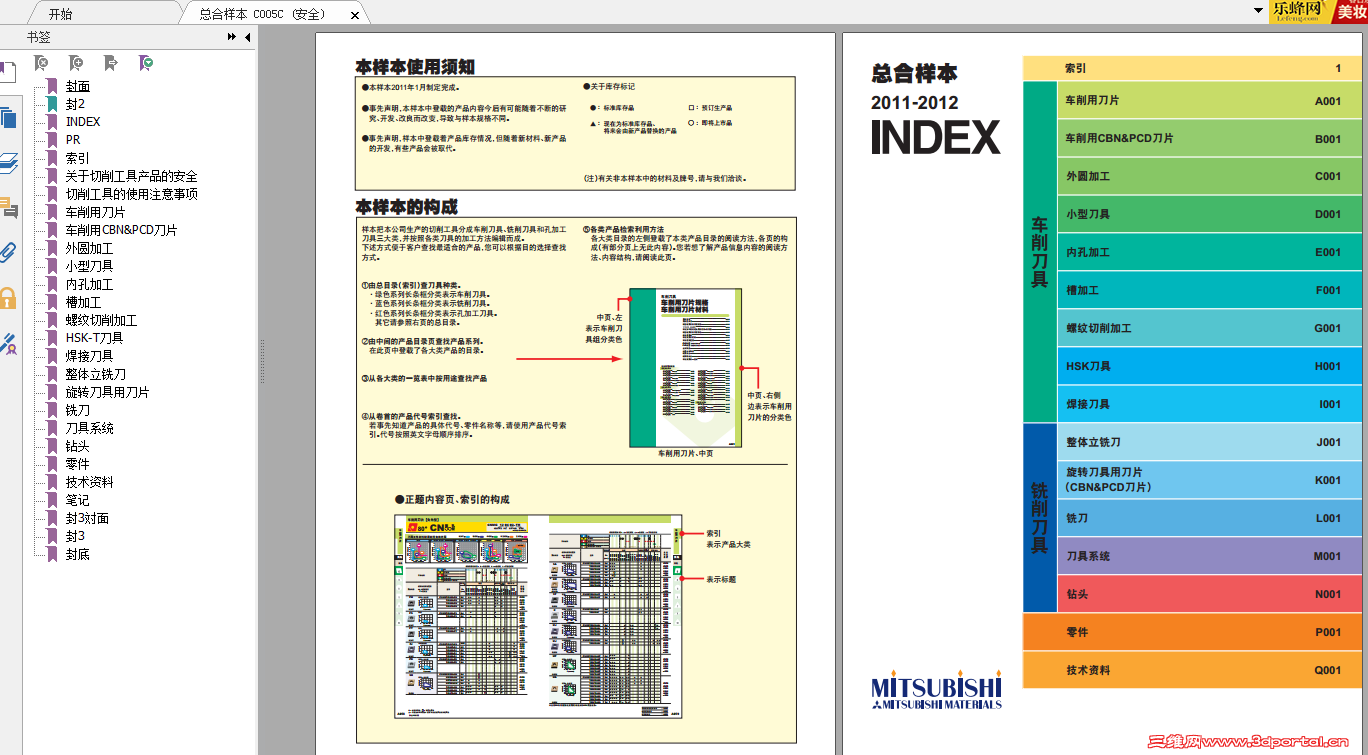
Task: Click 槽加工 F001 row on INDEX page
Action: pos(1209,290)
